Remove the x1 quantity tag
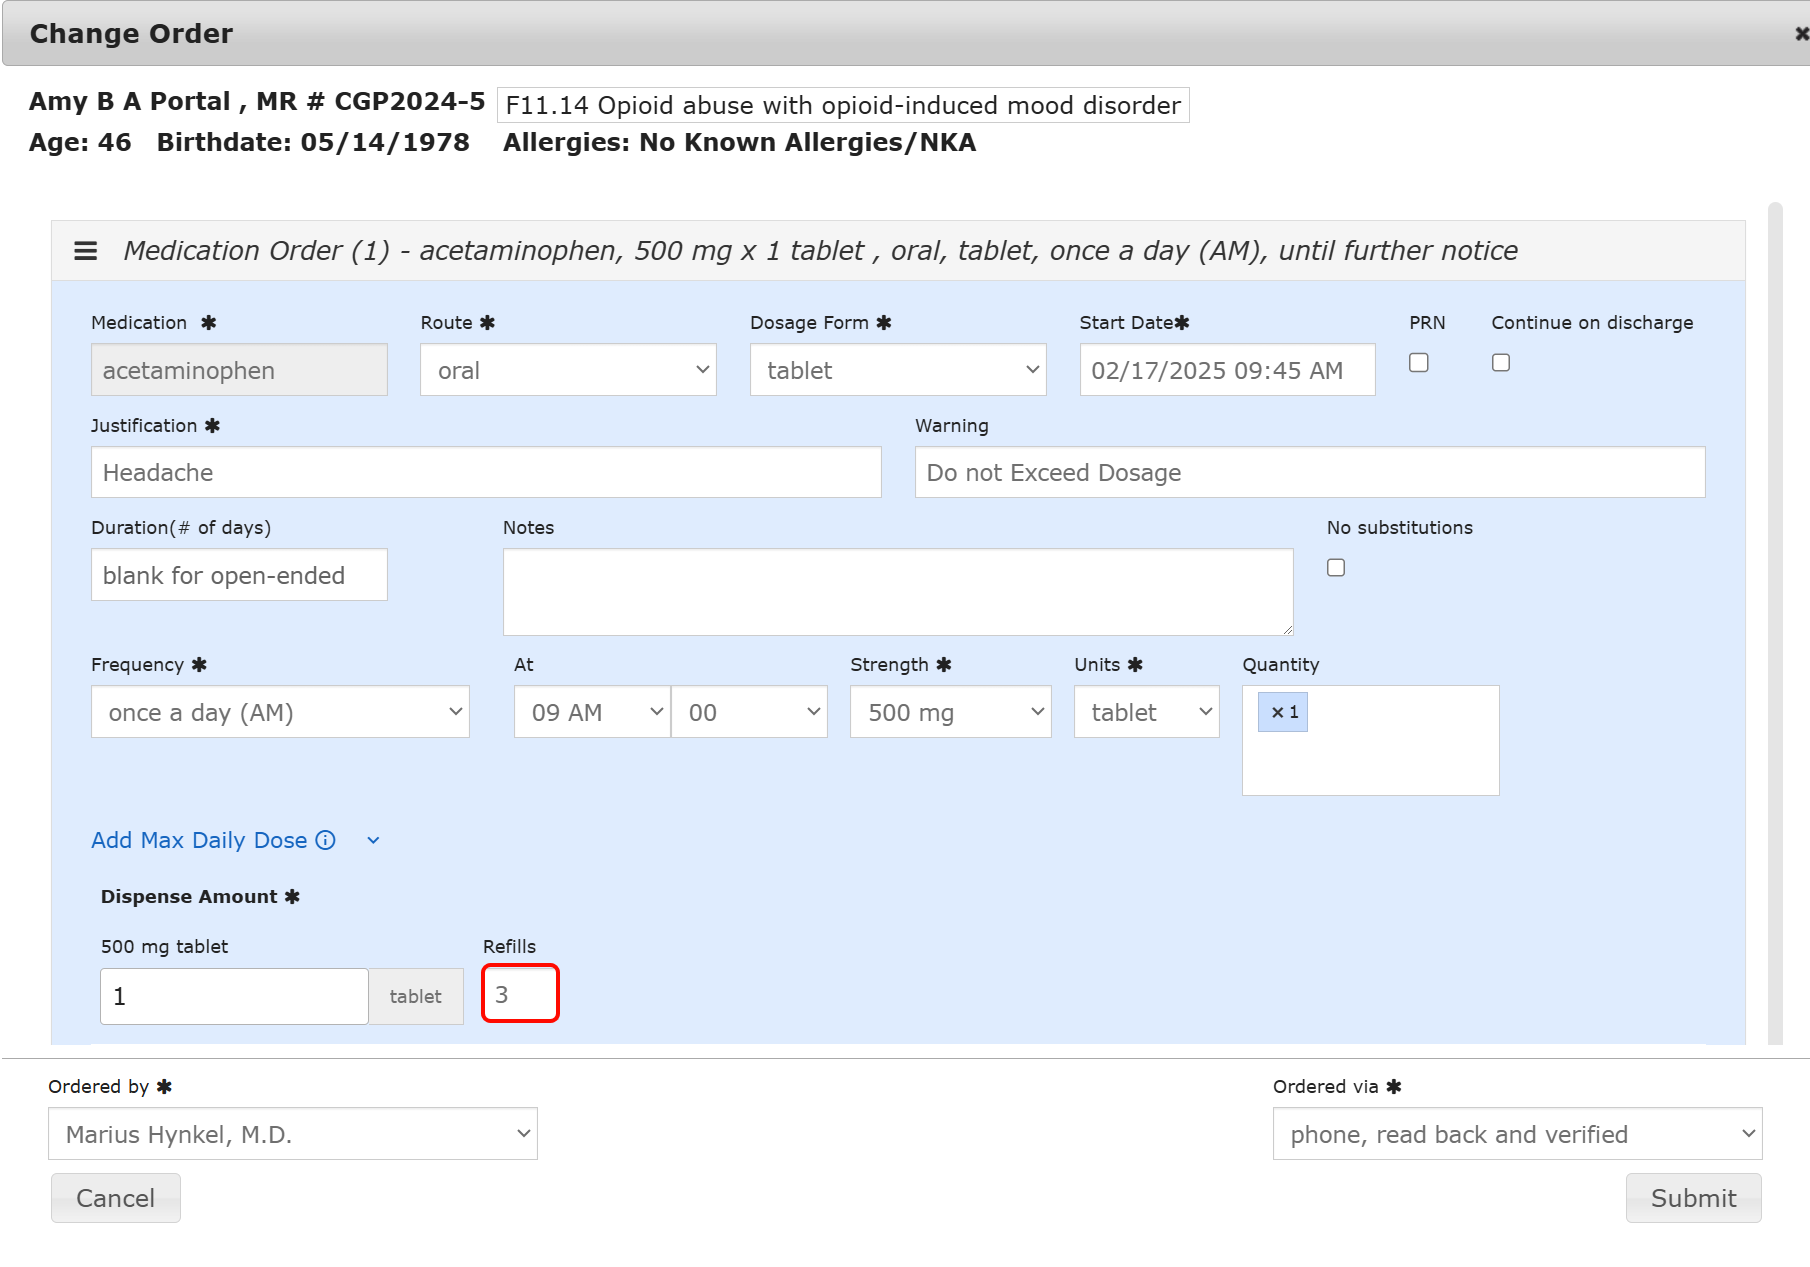1810x1267 pixels. tap(1277, 713)
